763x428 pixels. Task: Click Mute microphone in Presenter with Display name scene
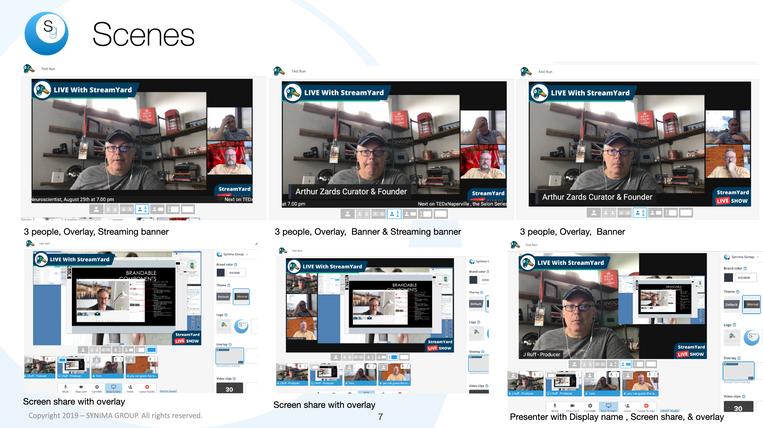coord(555,408)
